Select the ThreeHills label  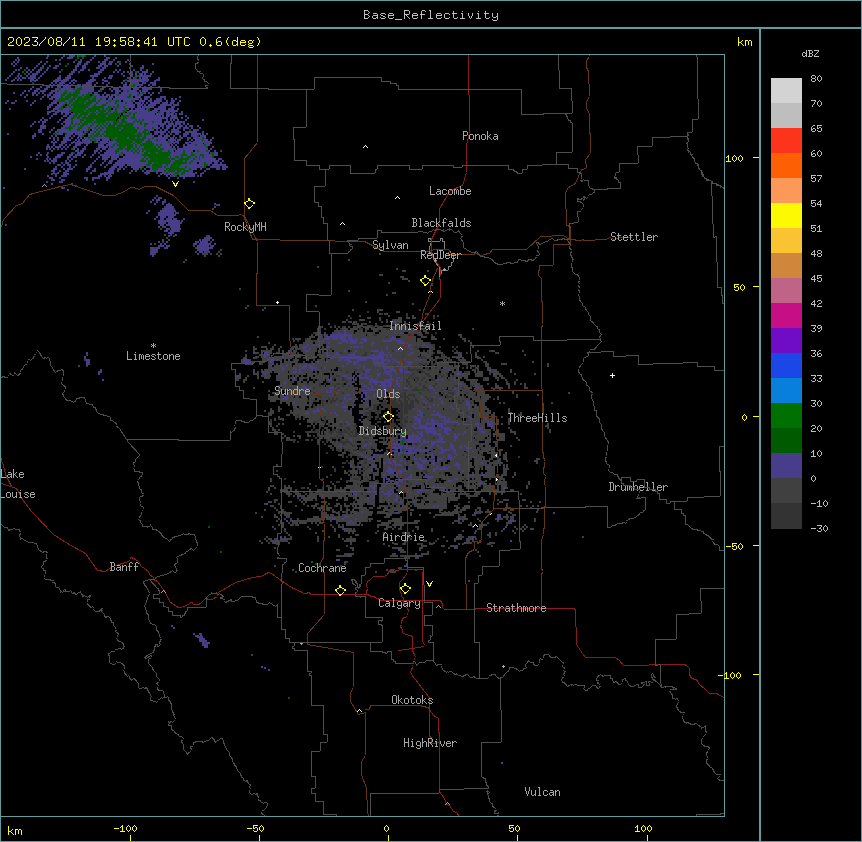[x=537, y=418]
